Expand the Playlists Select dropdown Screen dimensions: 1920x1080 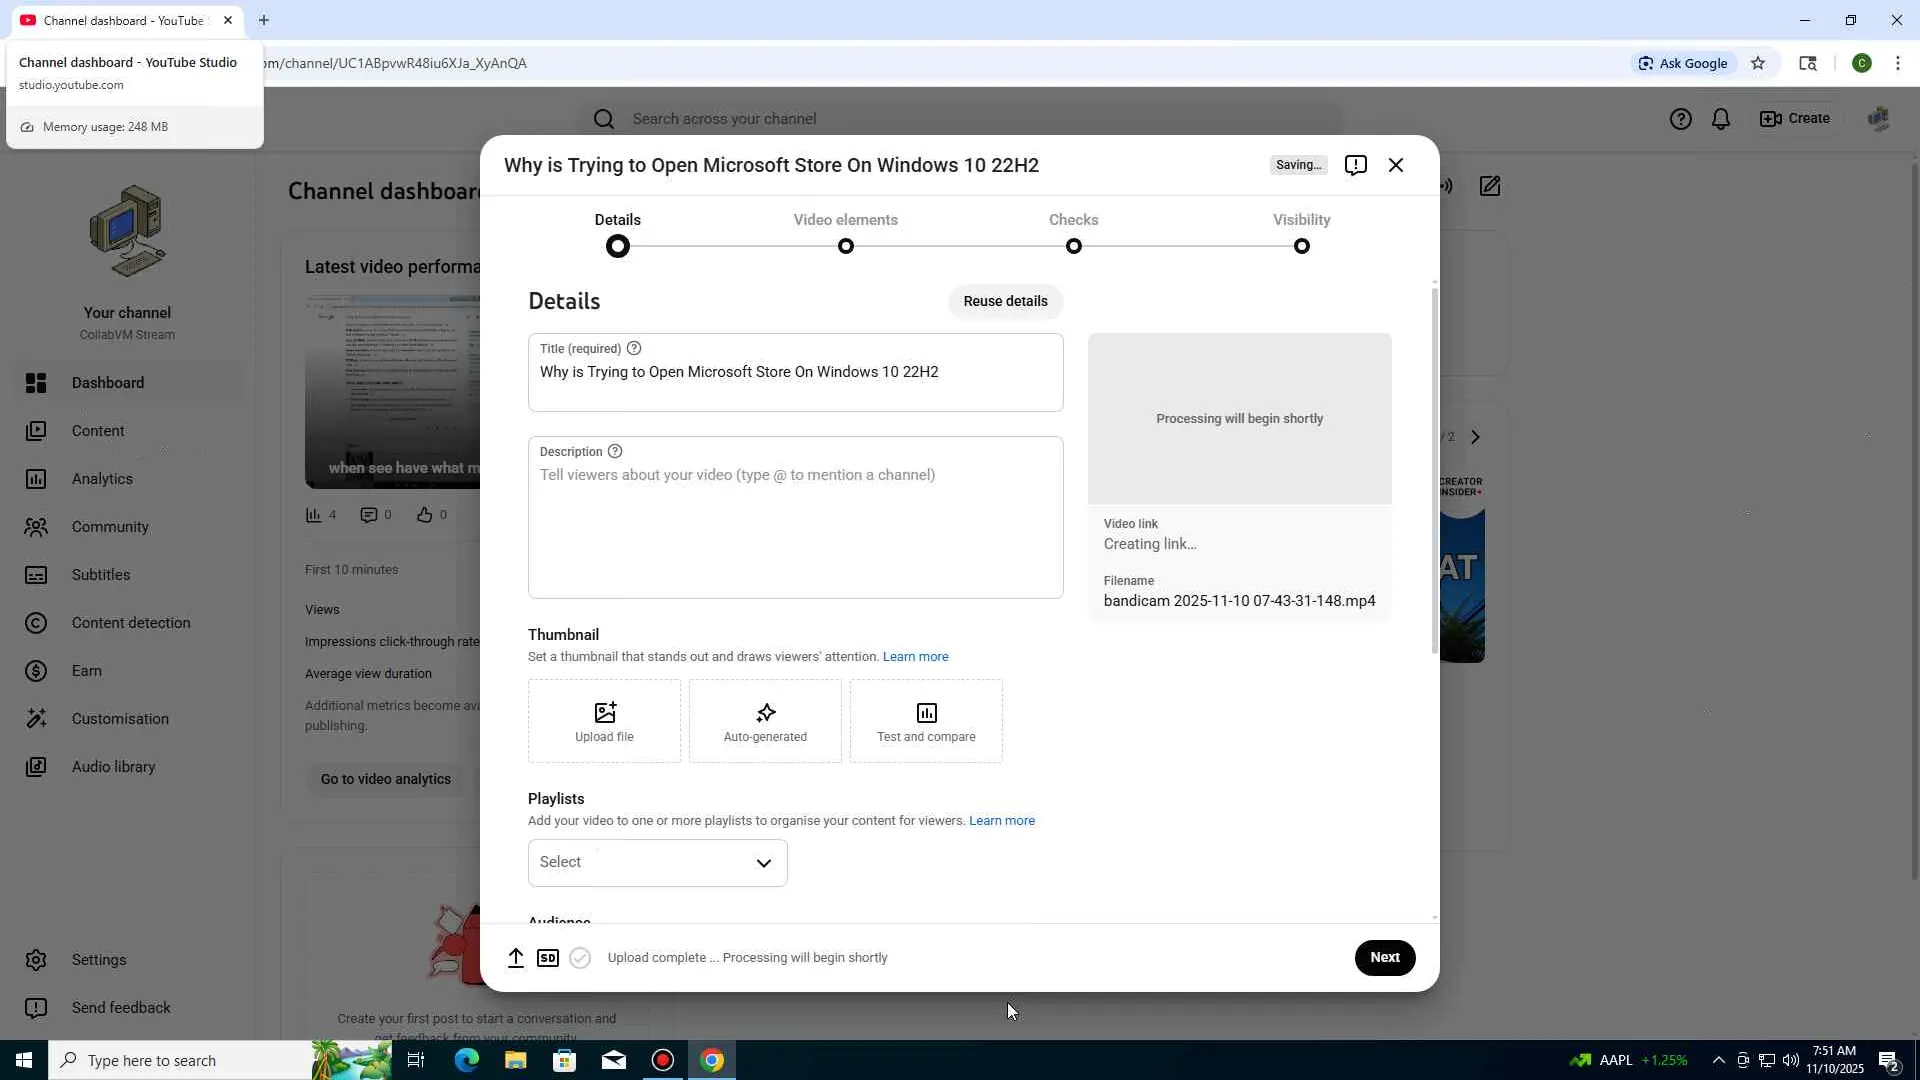tap(657, 862)
